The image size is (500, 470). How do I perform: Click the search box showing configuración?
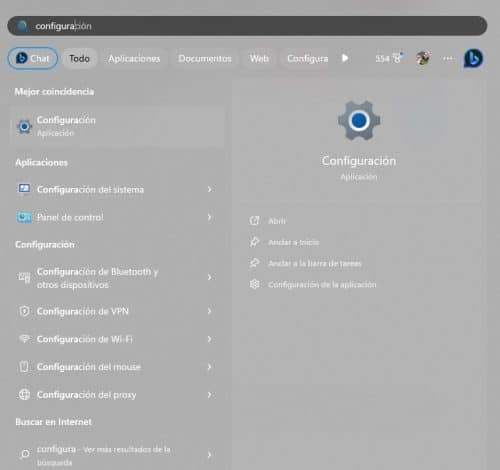pos(247,26)
